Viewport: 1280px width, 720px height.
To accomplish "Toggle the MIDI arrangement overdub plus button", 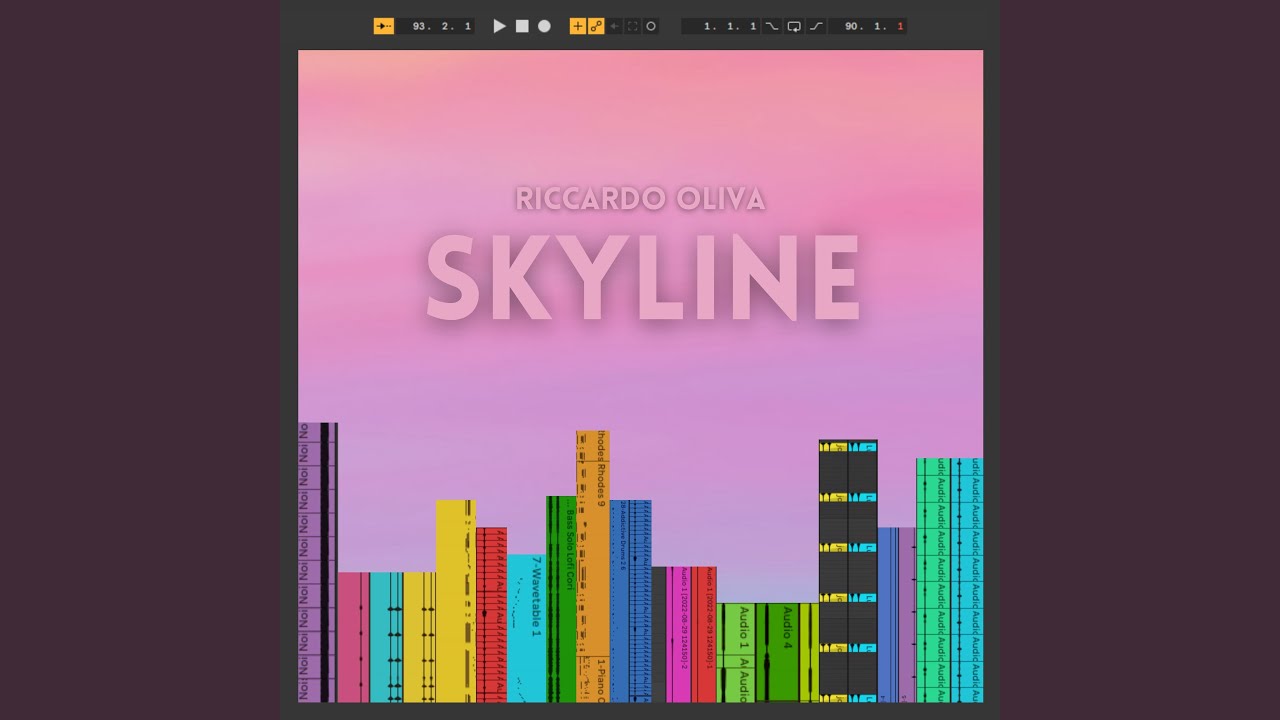I will (x=578, y=26).
